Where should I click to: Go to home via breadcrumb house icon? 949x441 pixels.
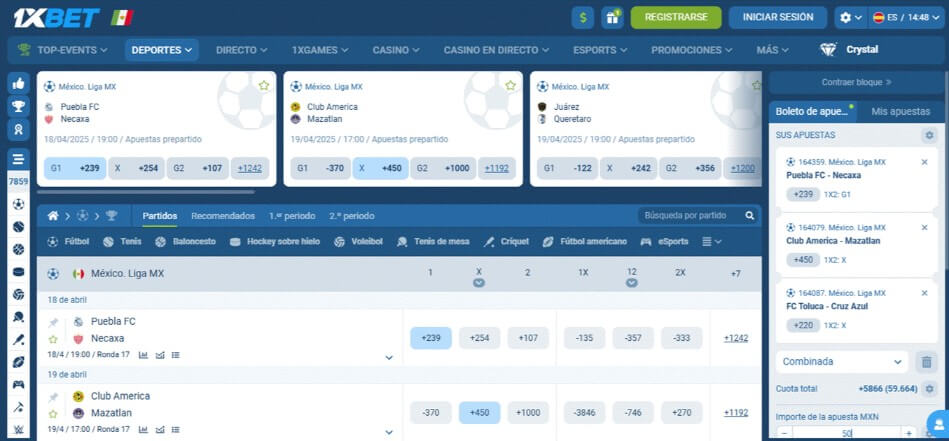(53, 215)
